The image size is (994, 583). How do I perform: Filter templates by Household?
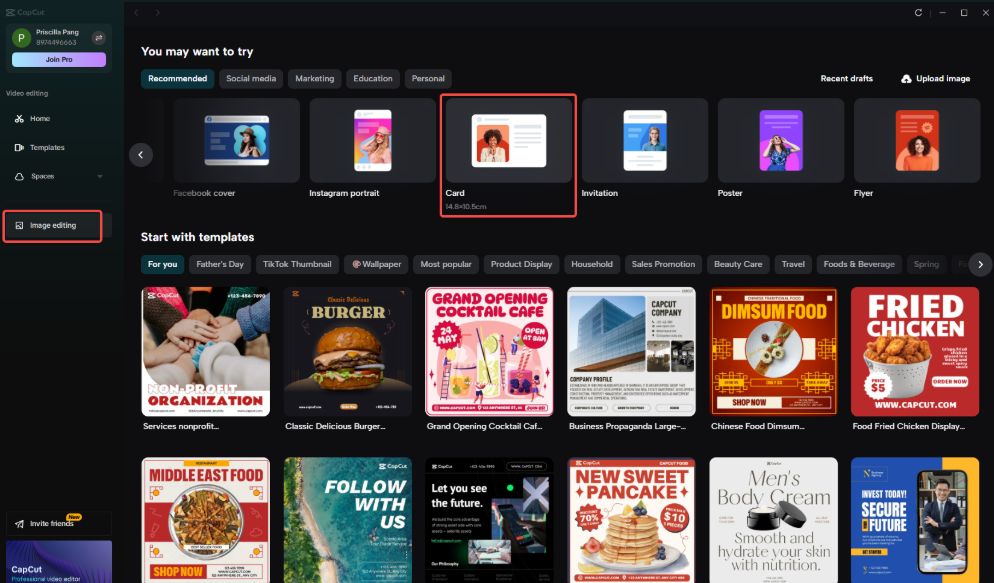tap(592, 264)
